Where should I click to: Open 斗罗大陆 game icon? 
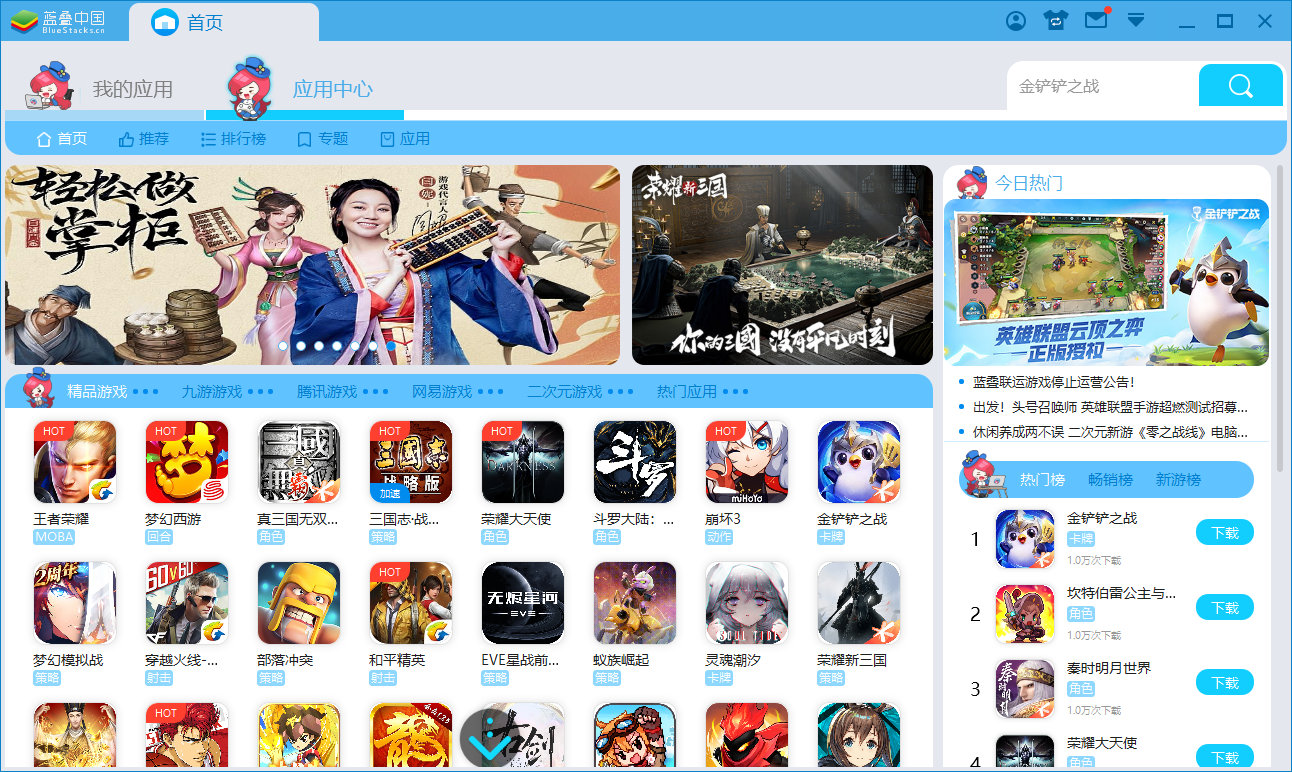click(x=635, y=462)
